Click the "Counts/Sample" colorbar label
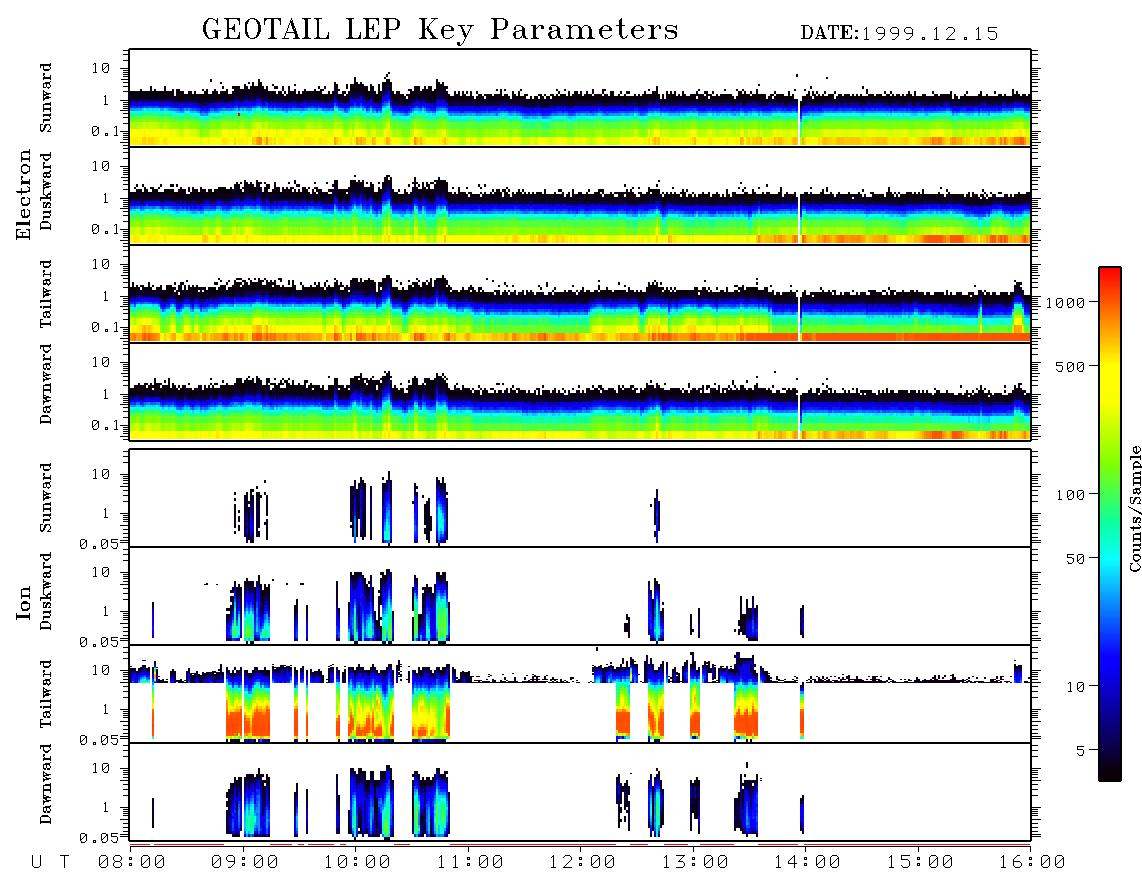 pyautogui.click(x=1134, y=509)
